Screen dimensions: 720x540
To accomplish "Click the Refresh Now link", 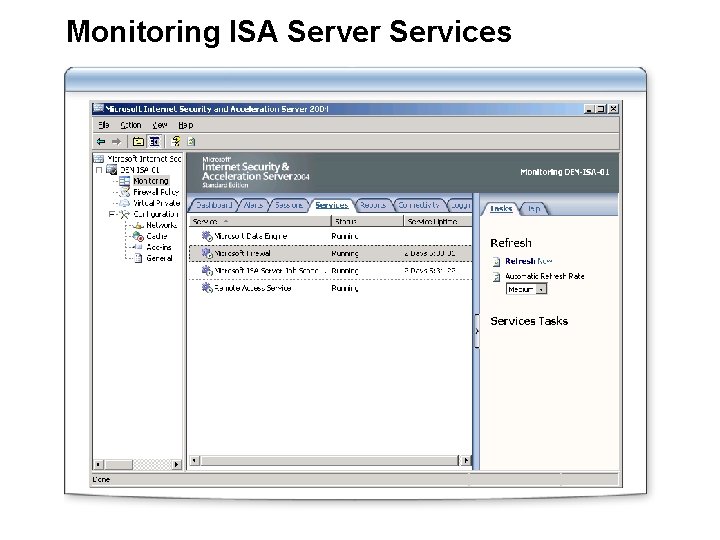I will (x=529, y=261).
